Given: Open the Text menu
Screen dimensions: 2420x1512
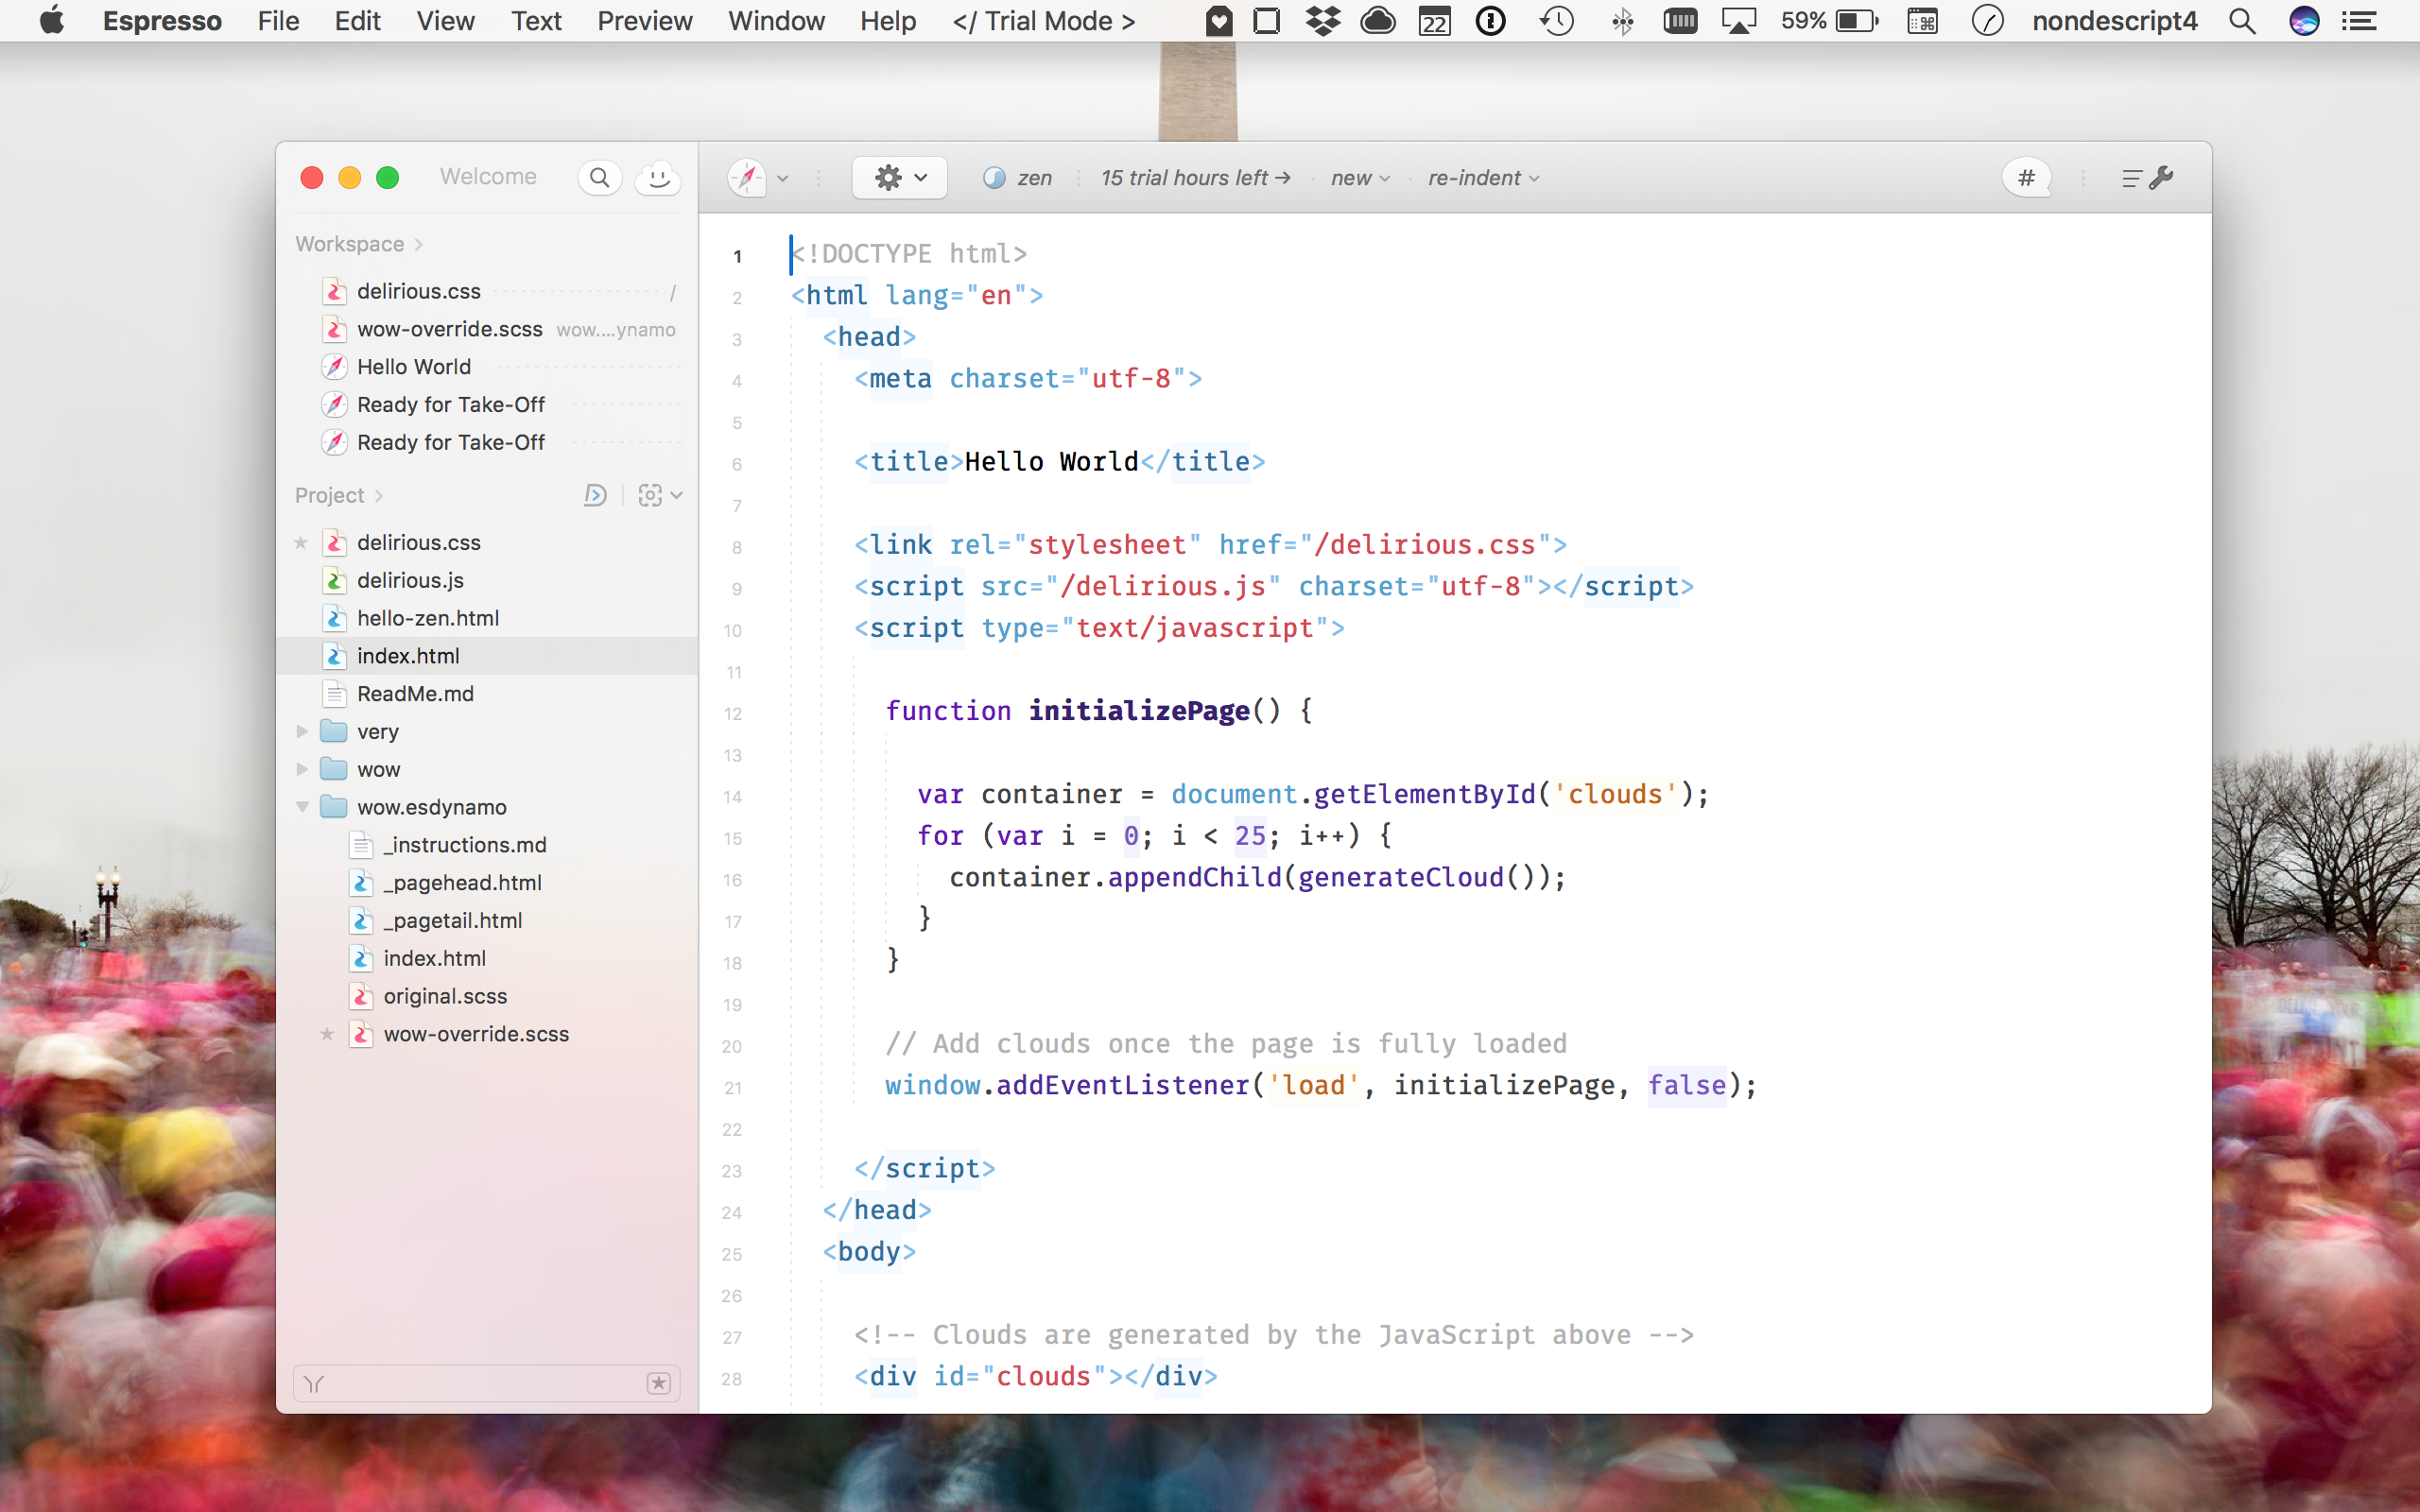Looking at the screenshot, I should coord(536,21).
